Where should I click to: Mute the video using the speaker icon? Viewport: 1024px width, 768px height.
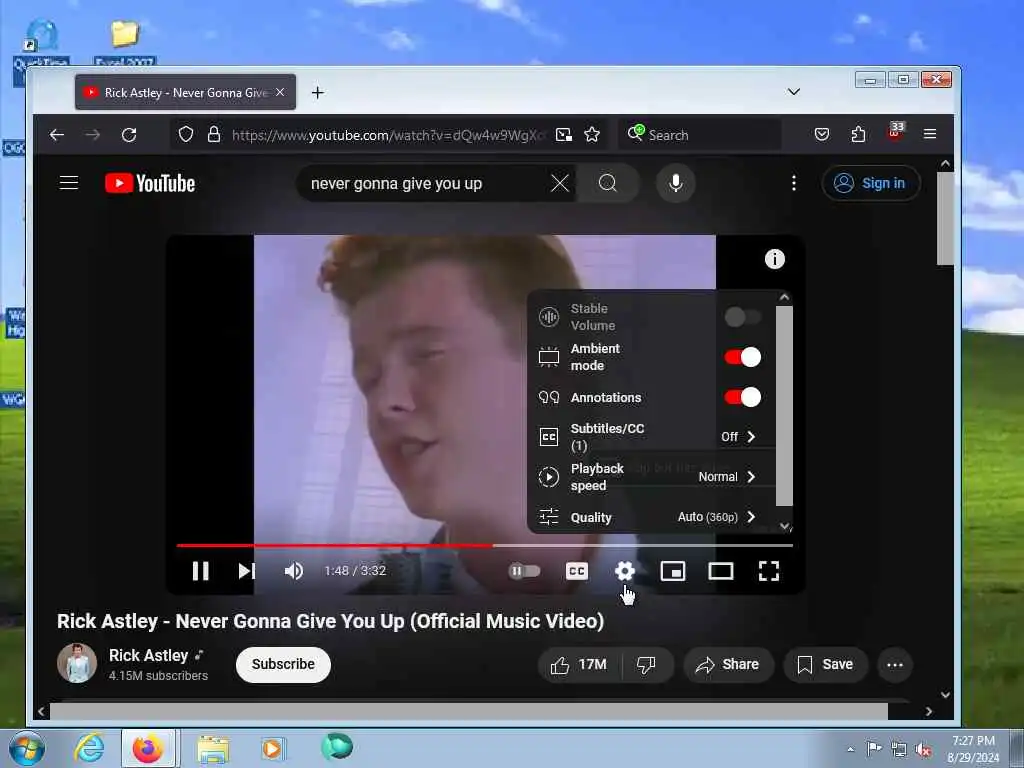(x=294, y=571)
